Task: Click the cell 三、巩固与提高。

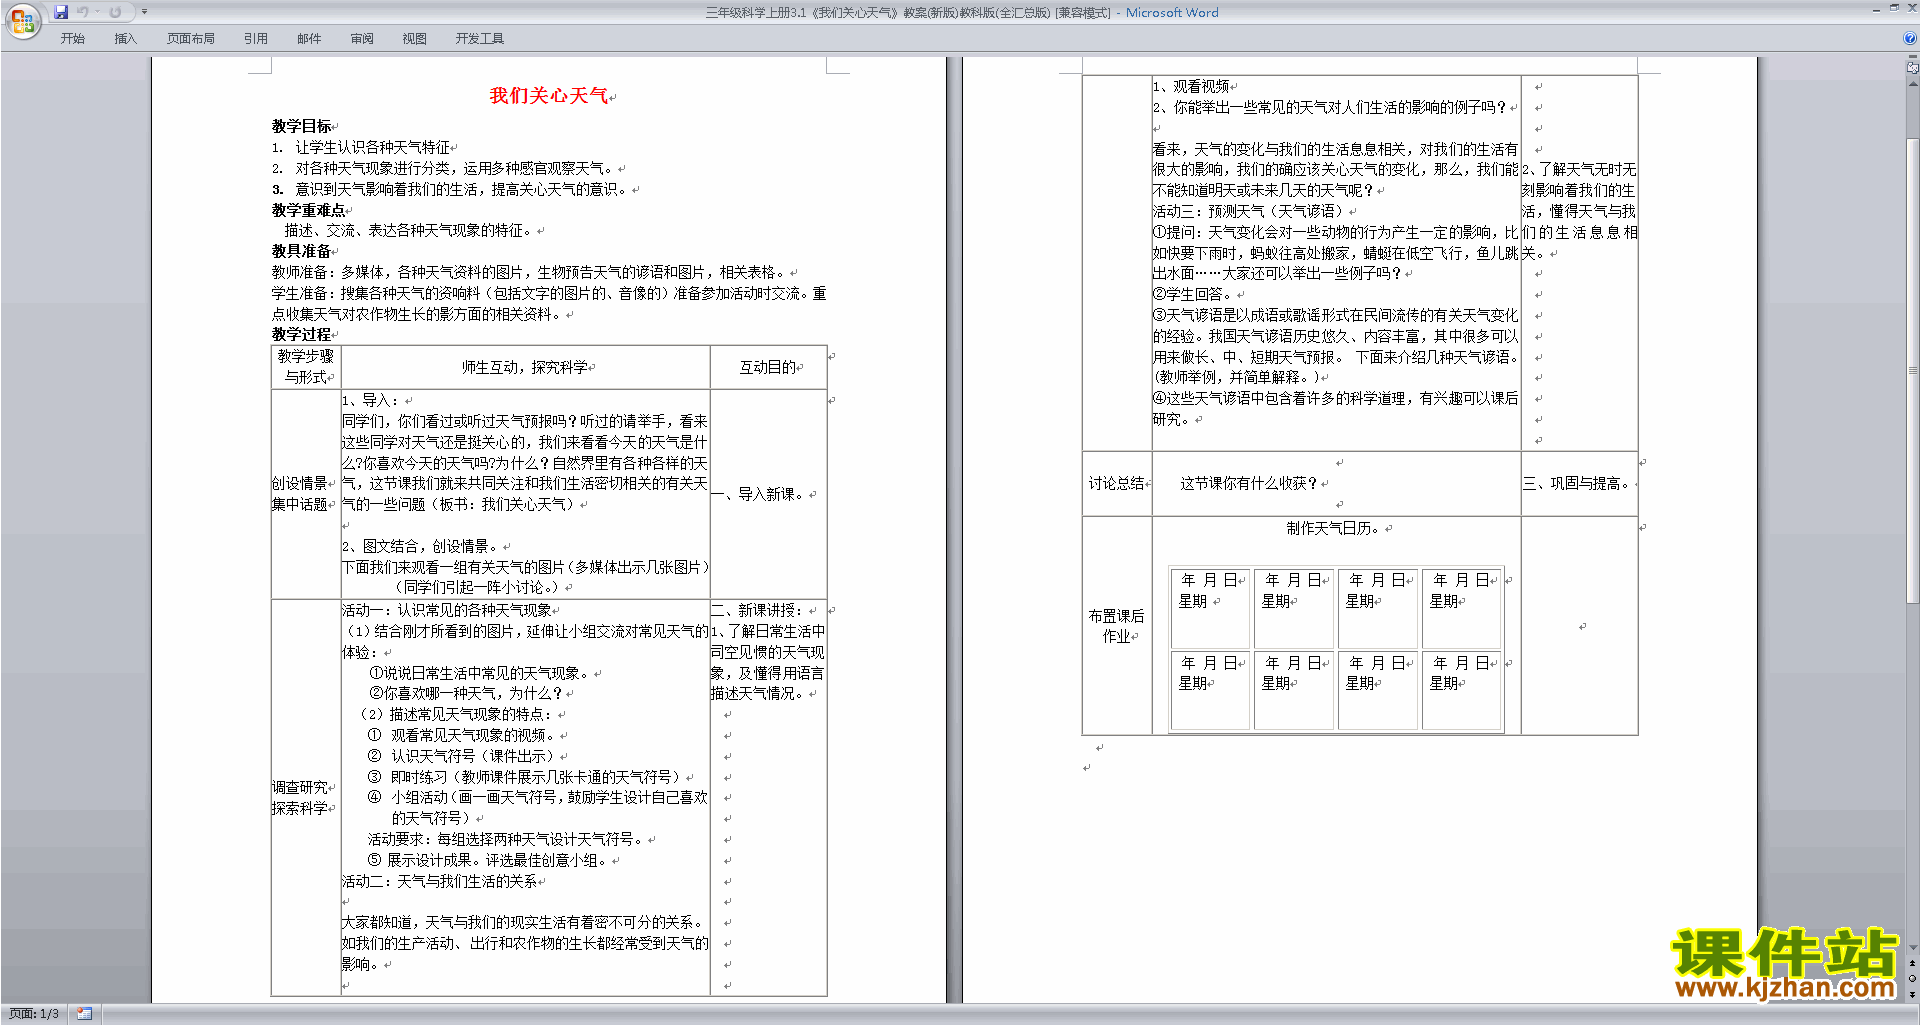Action: click(1579, 483)
